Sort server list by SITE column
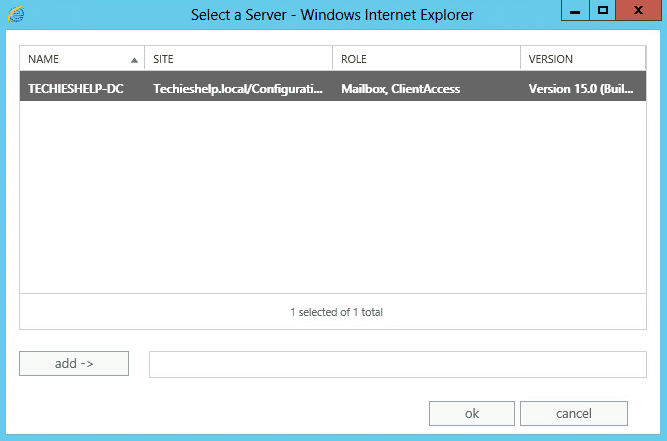 coord(164,59)
